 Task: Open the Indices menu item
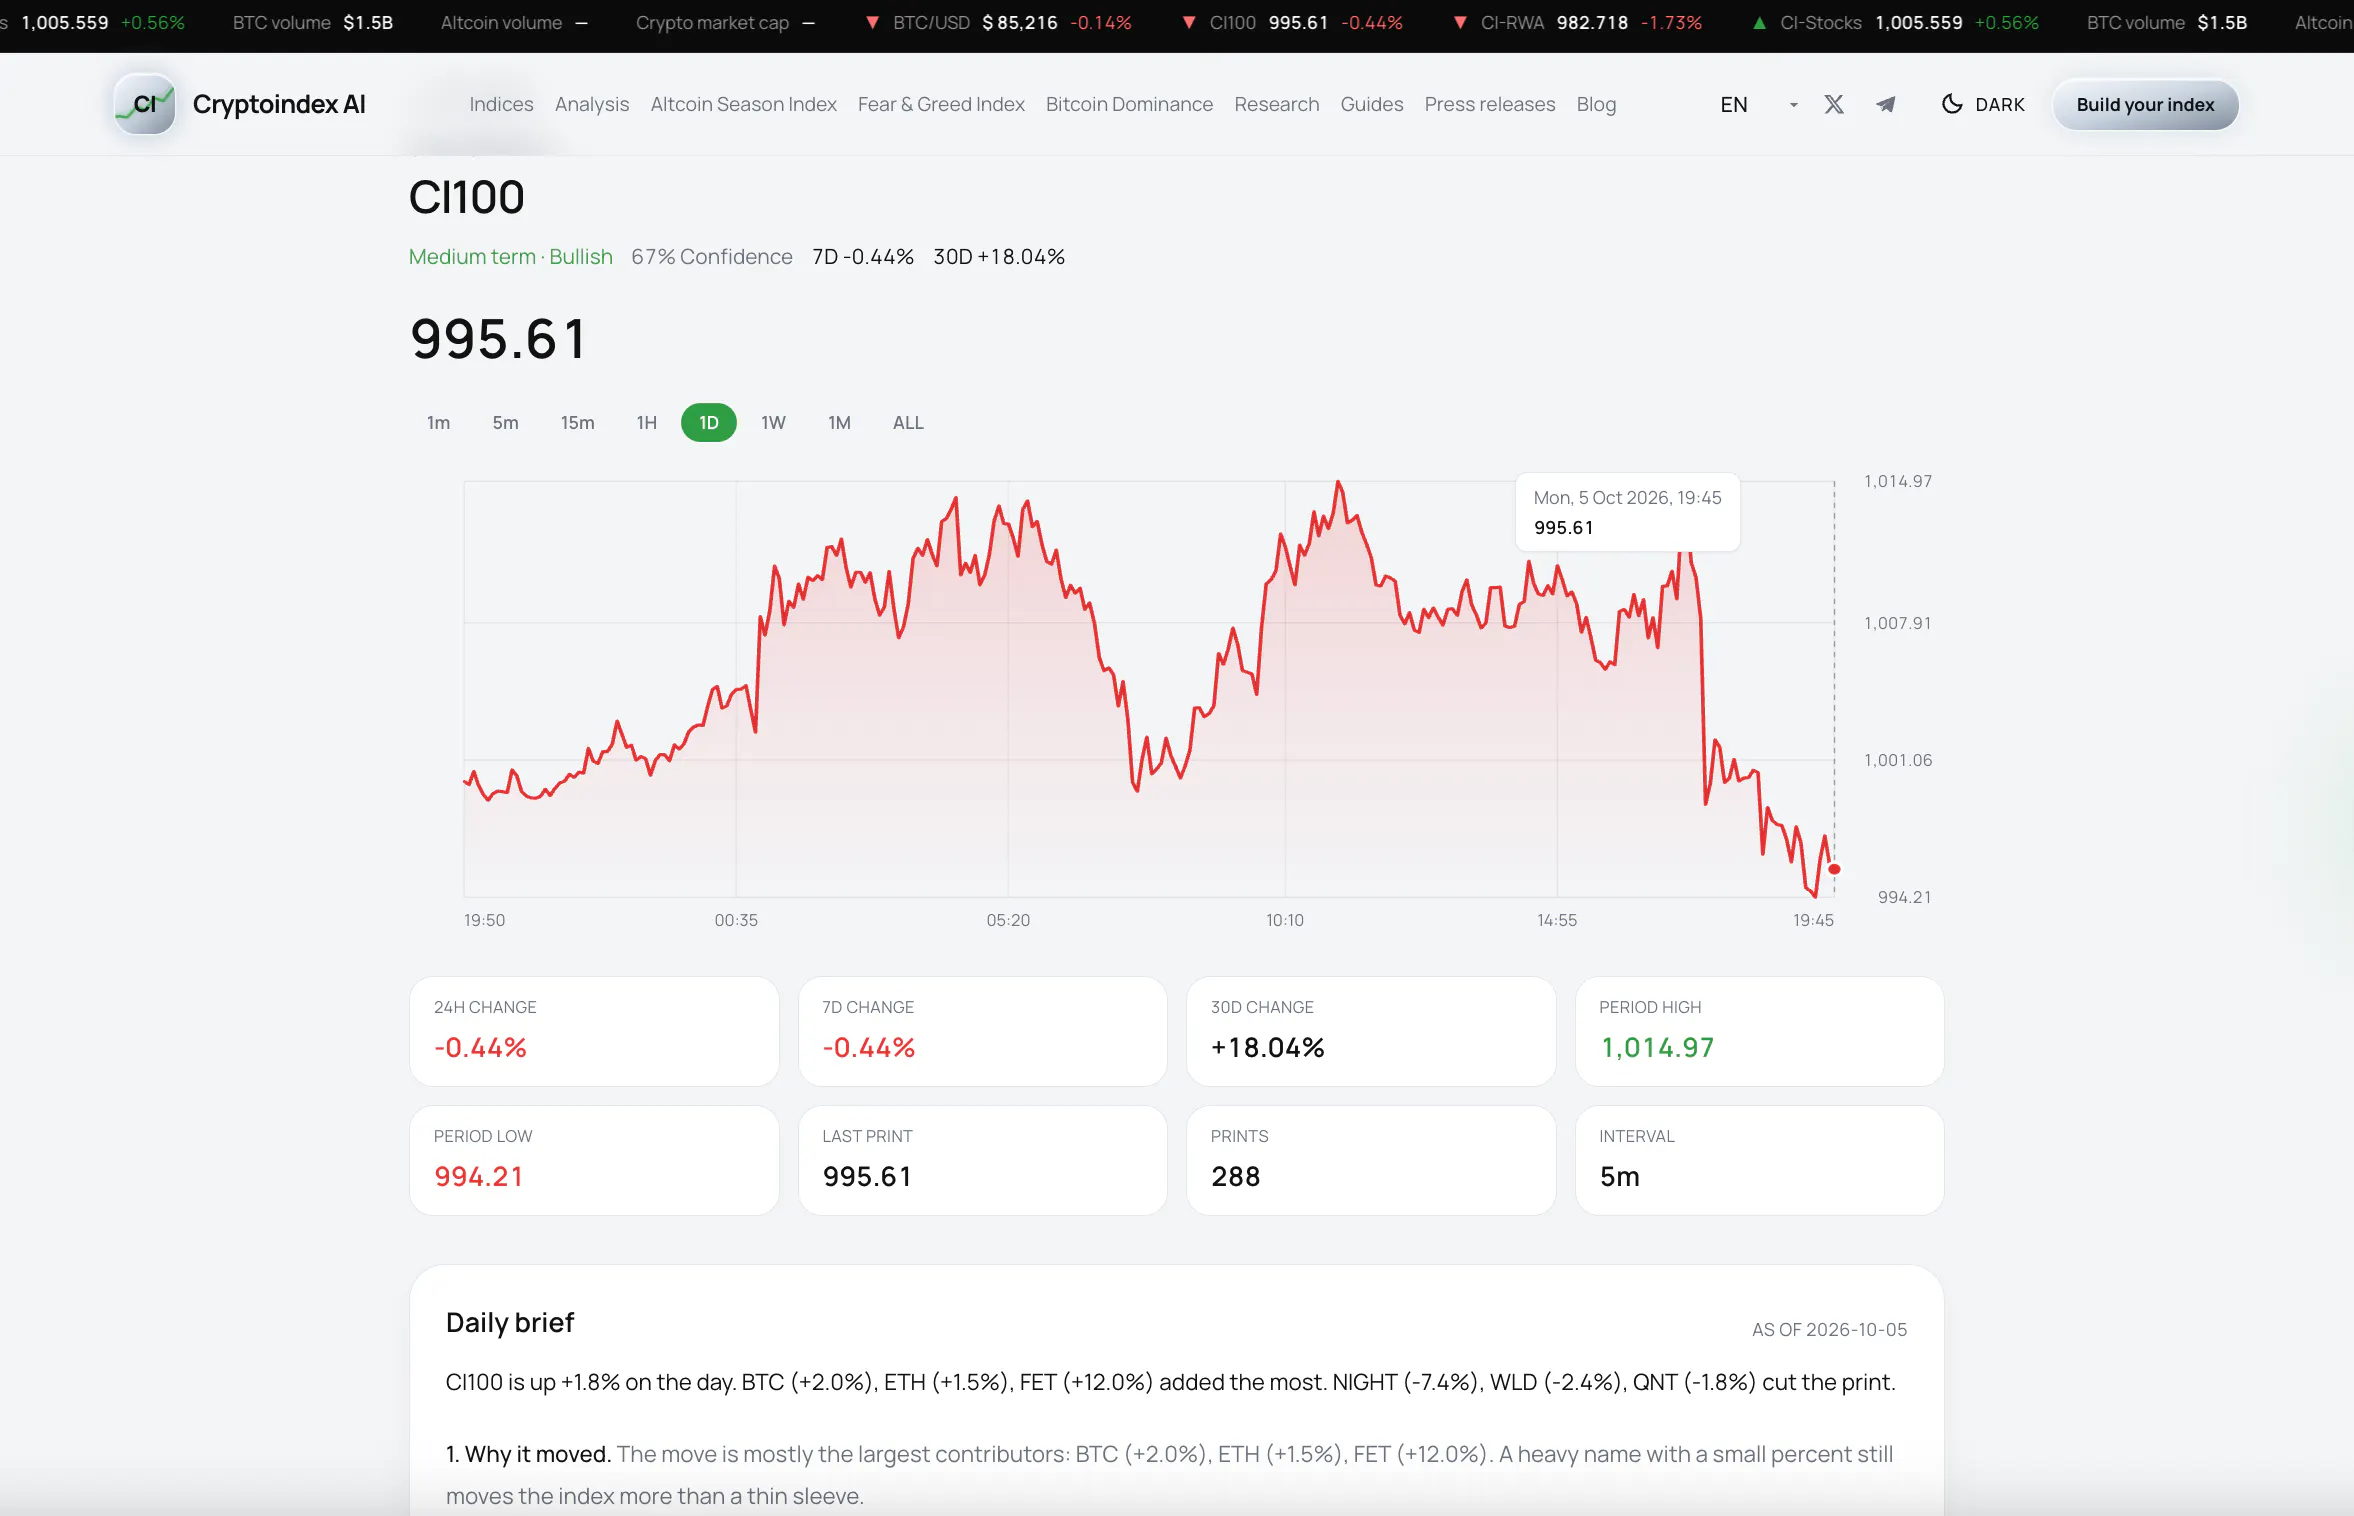[x=501, y=104]
